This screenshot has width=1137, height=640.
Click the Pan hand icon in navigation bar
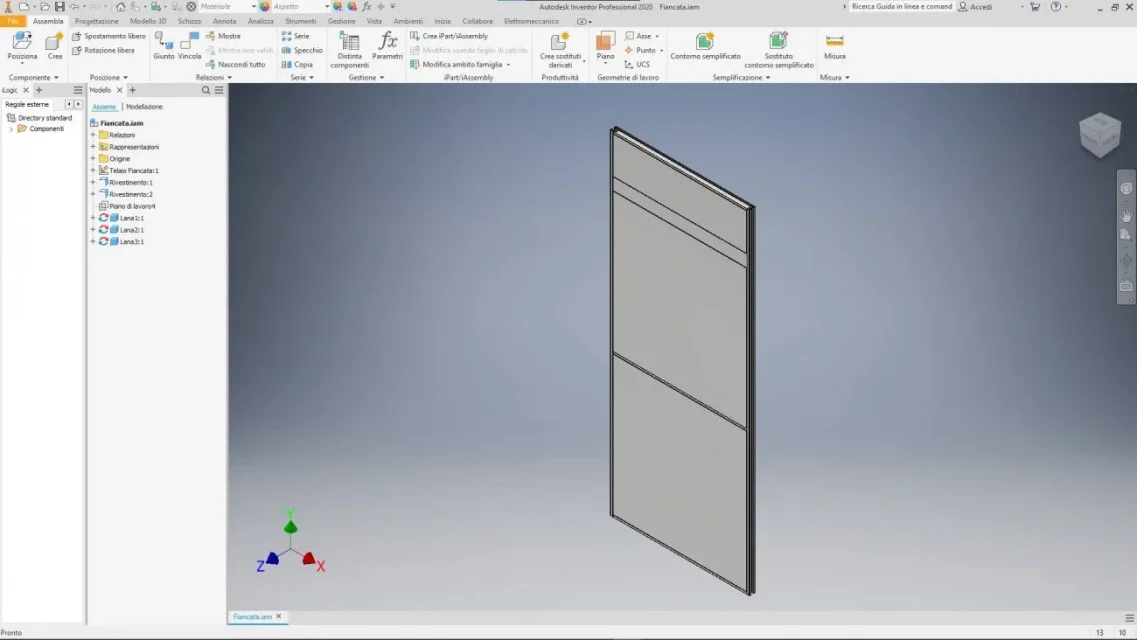tap(1126, 216)
